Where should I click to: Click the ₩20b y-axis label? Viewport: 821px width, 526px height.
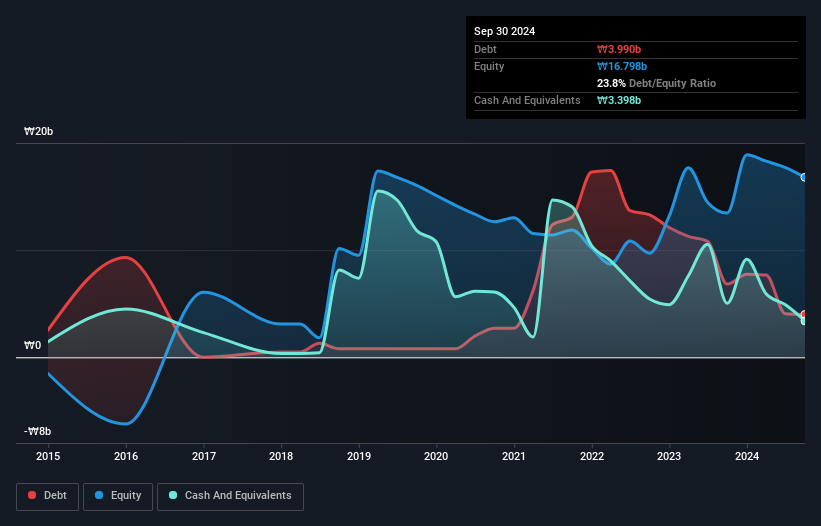39,131
